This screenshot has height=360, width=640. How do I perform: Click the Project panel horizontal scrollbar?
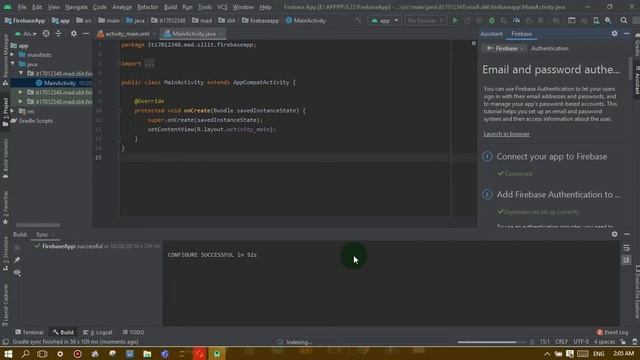[x=38, y=225]
